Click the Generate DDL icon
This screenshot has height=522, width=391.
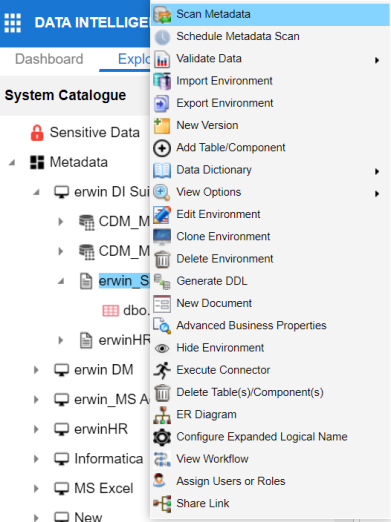click(x=162, y=281)
